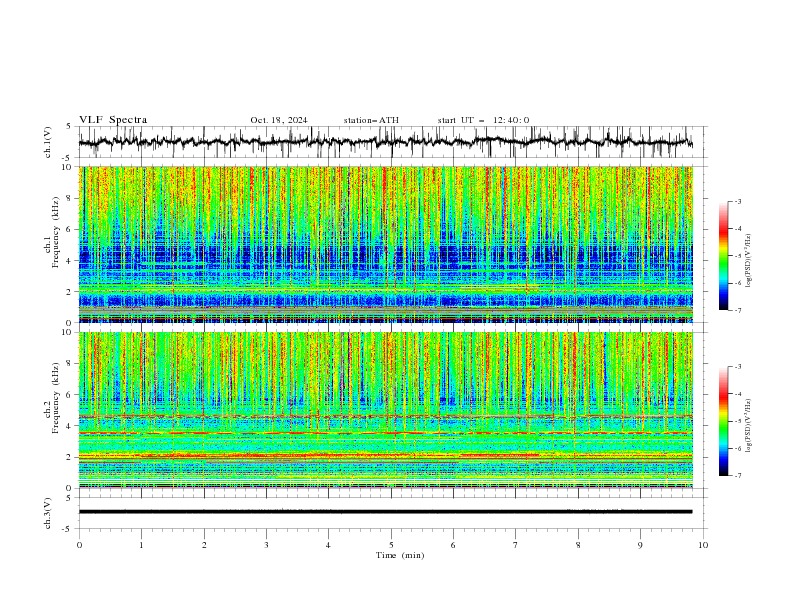The height and width of the screenshot is (612, 792).
Task: Click the '-3' label on ch.1 colorbar
Action: point(737,201)
